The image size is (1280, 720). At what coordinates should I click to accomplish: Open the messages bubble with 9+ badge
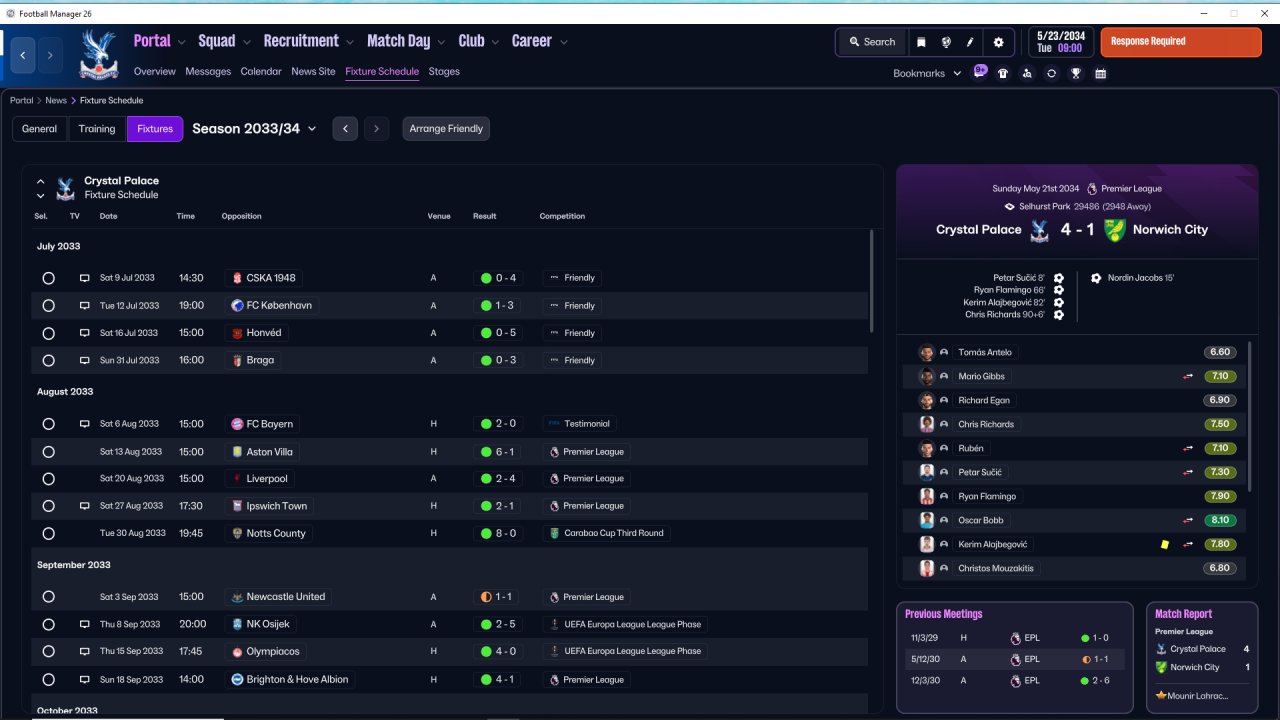click(980, 72)
